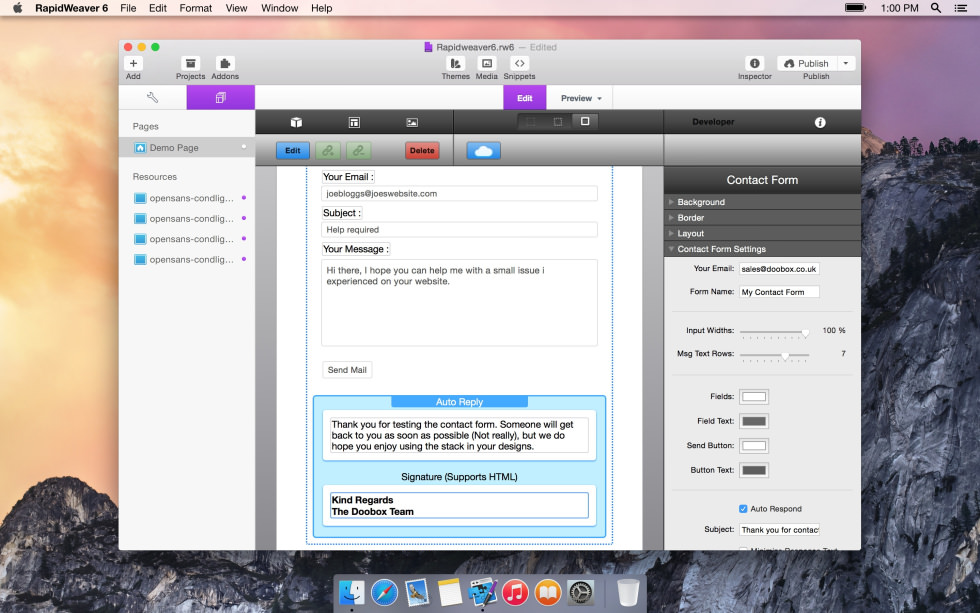Click the red Delete button
This screenshot has height=613, width=980.
422,151
